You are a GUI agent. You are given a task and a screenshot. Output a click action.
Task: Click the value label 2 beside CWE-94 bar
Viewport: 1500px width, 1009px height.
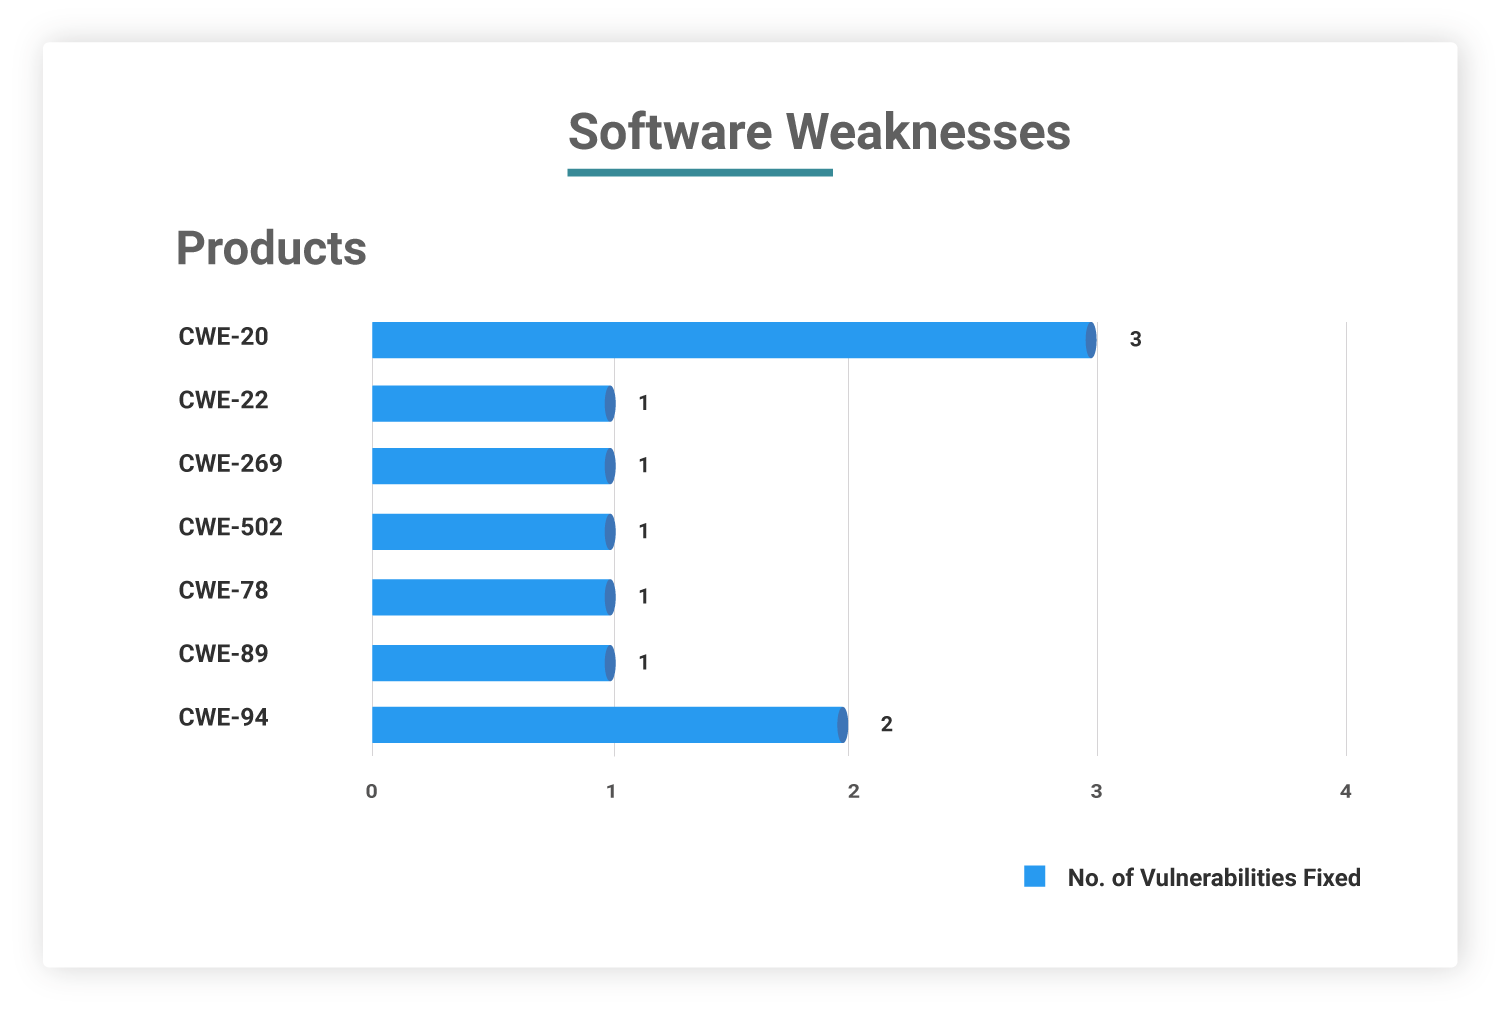(886, 725)
